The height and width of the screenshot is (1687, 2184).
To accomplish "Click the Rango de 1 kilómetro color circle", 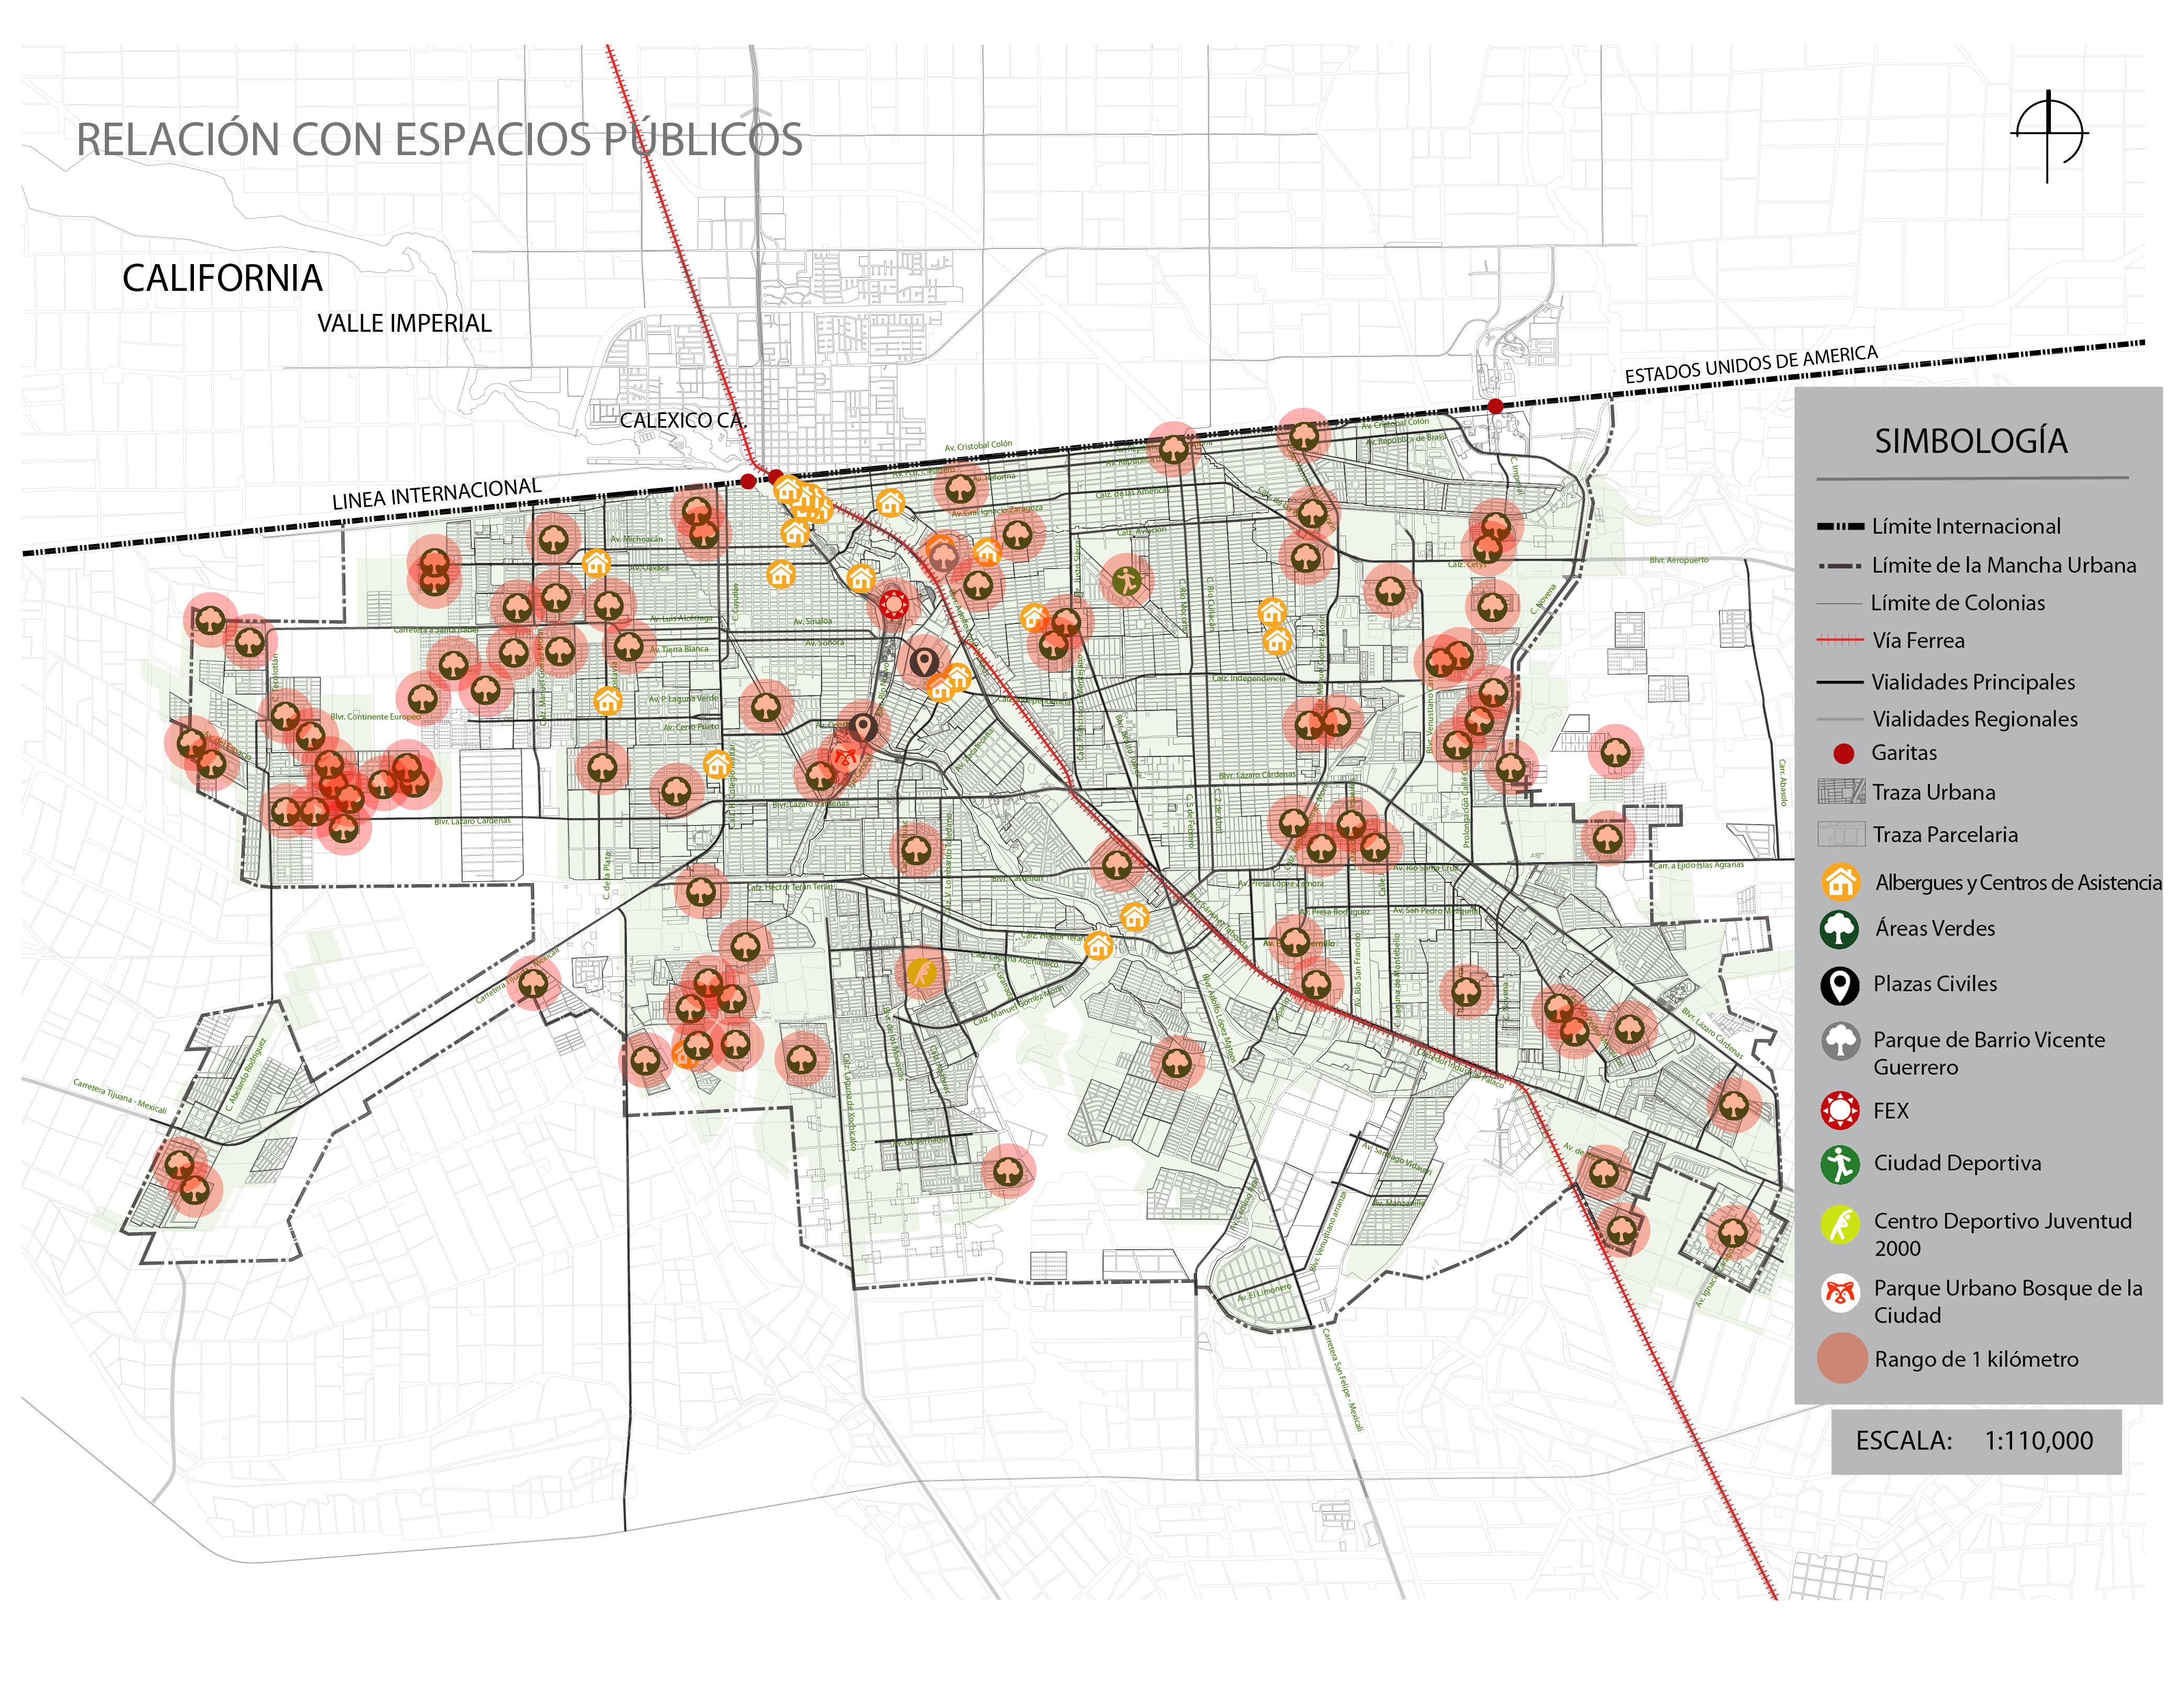I will tap(1842, 1358).
